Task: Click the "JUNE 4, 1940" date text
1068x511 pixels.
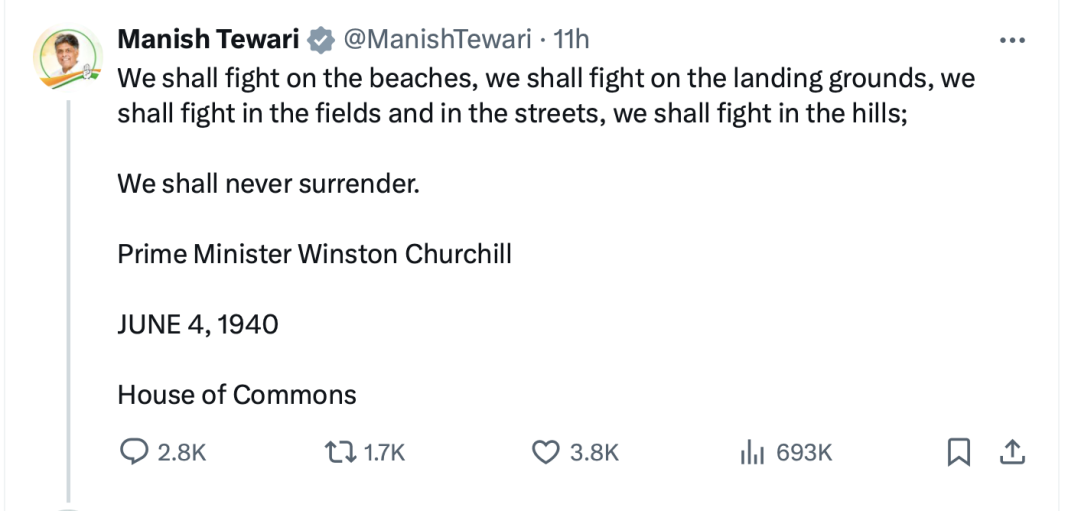Action: pyautogui.click(x=197, y=324)
